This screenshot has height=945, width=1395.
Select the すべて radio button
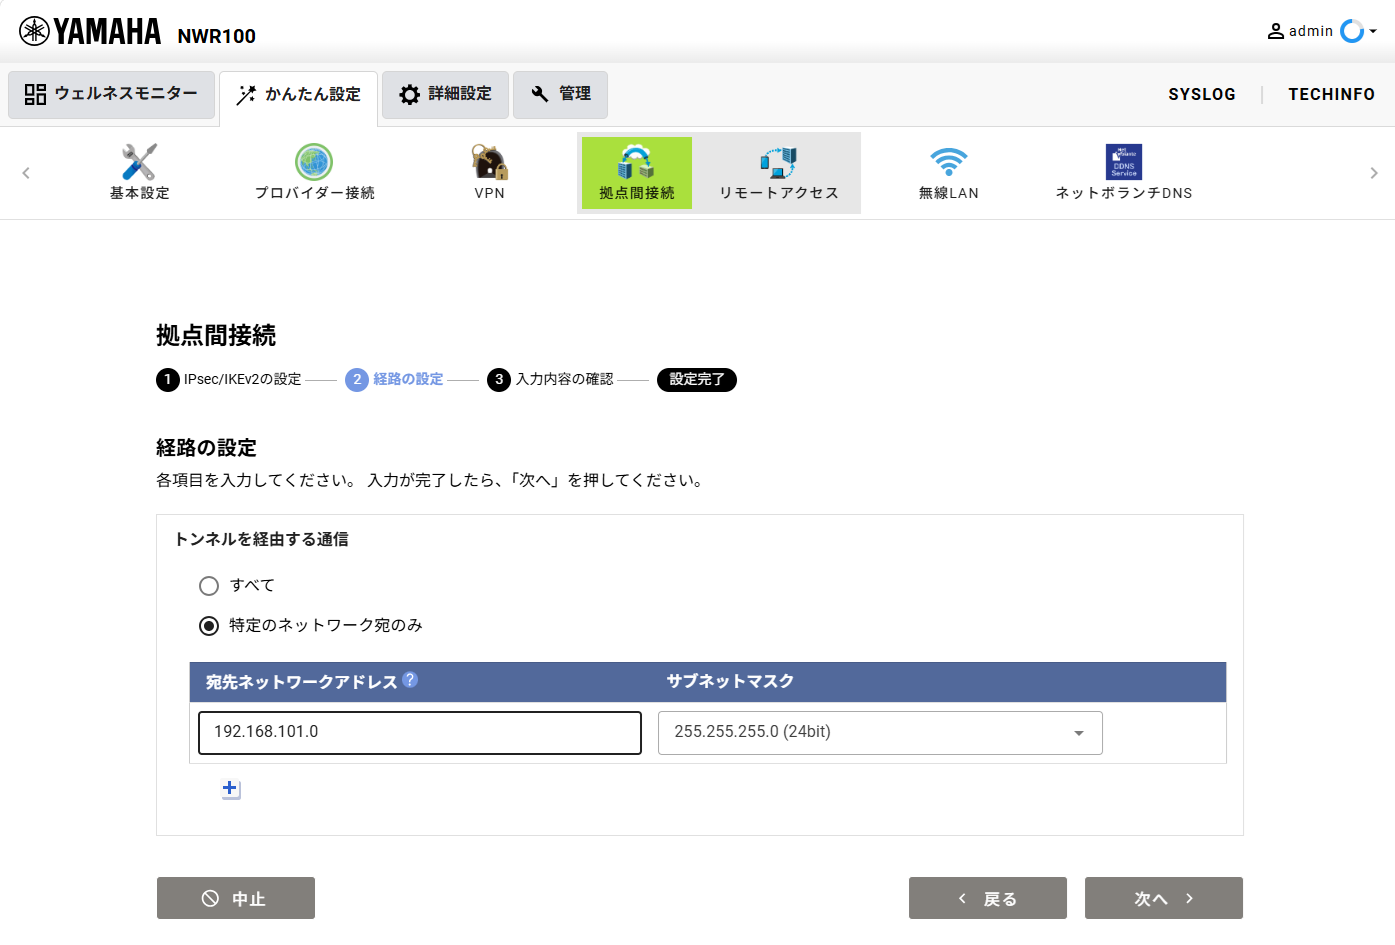[x=209, y=586]
